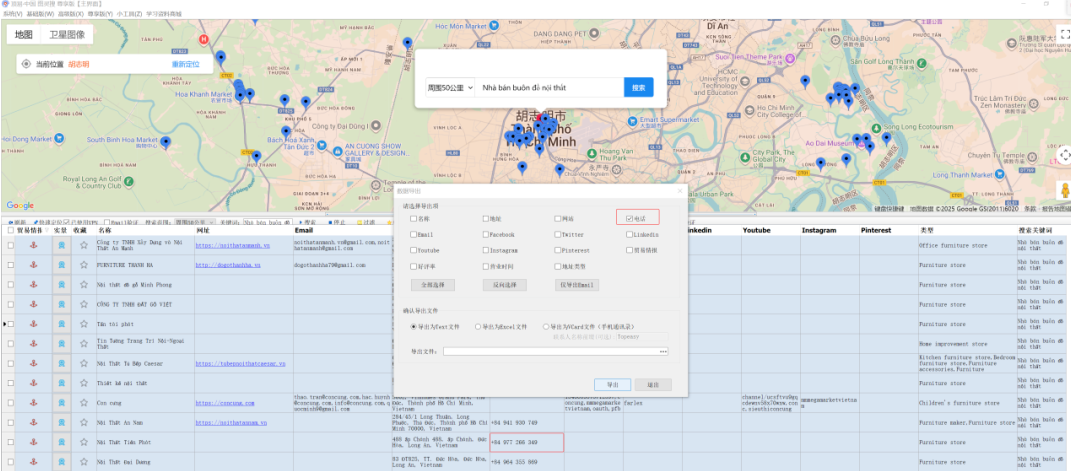The width and height of the screenshot is (1071, 471).
Task: Uncheck the 电话 export checkbox
Action: [x=629, y=217]
